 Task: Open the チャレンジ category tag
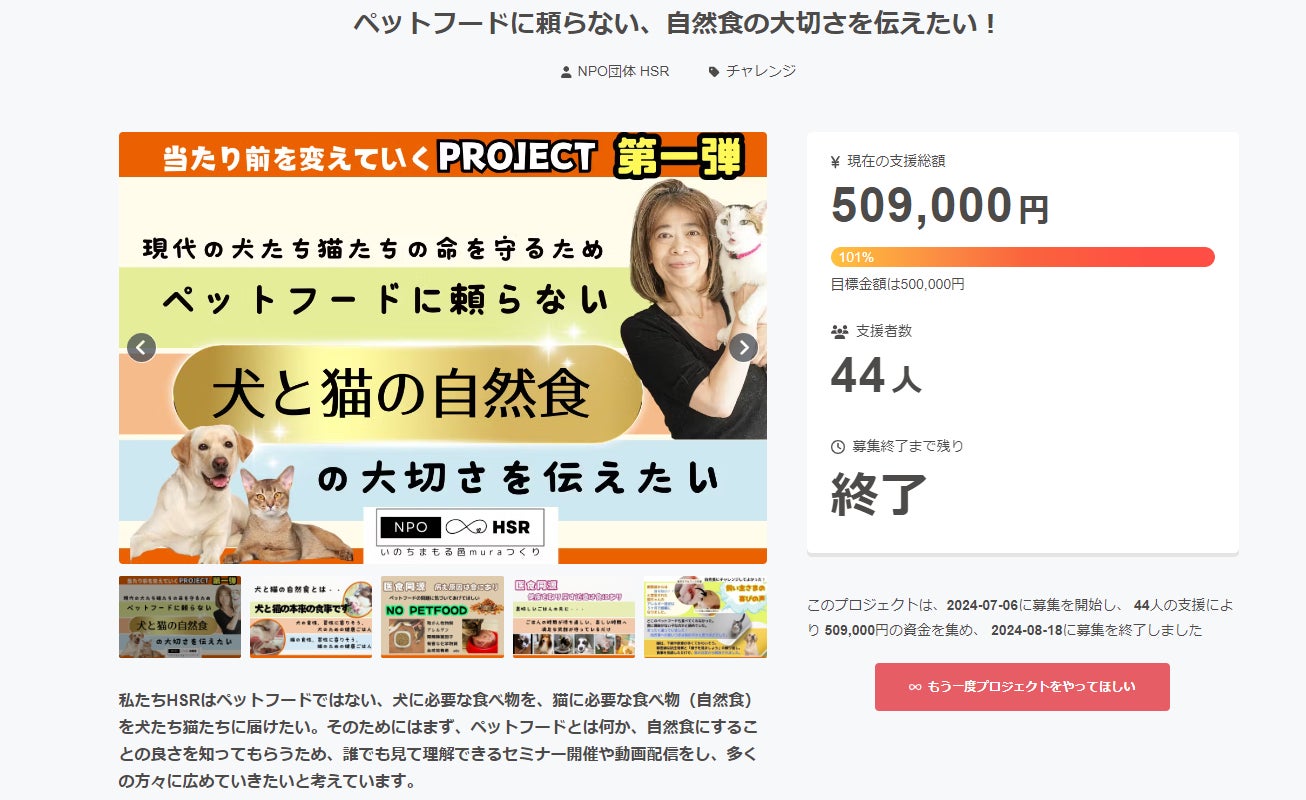click(x=761, y=71)
